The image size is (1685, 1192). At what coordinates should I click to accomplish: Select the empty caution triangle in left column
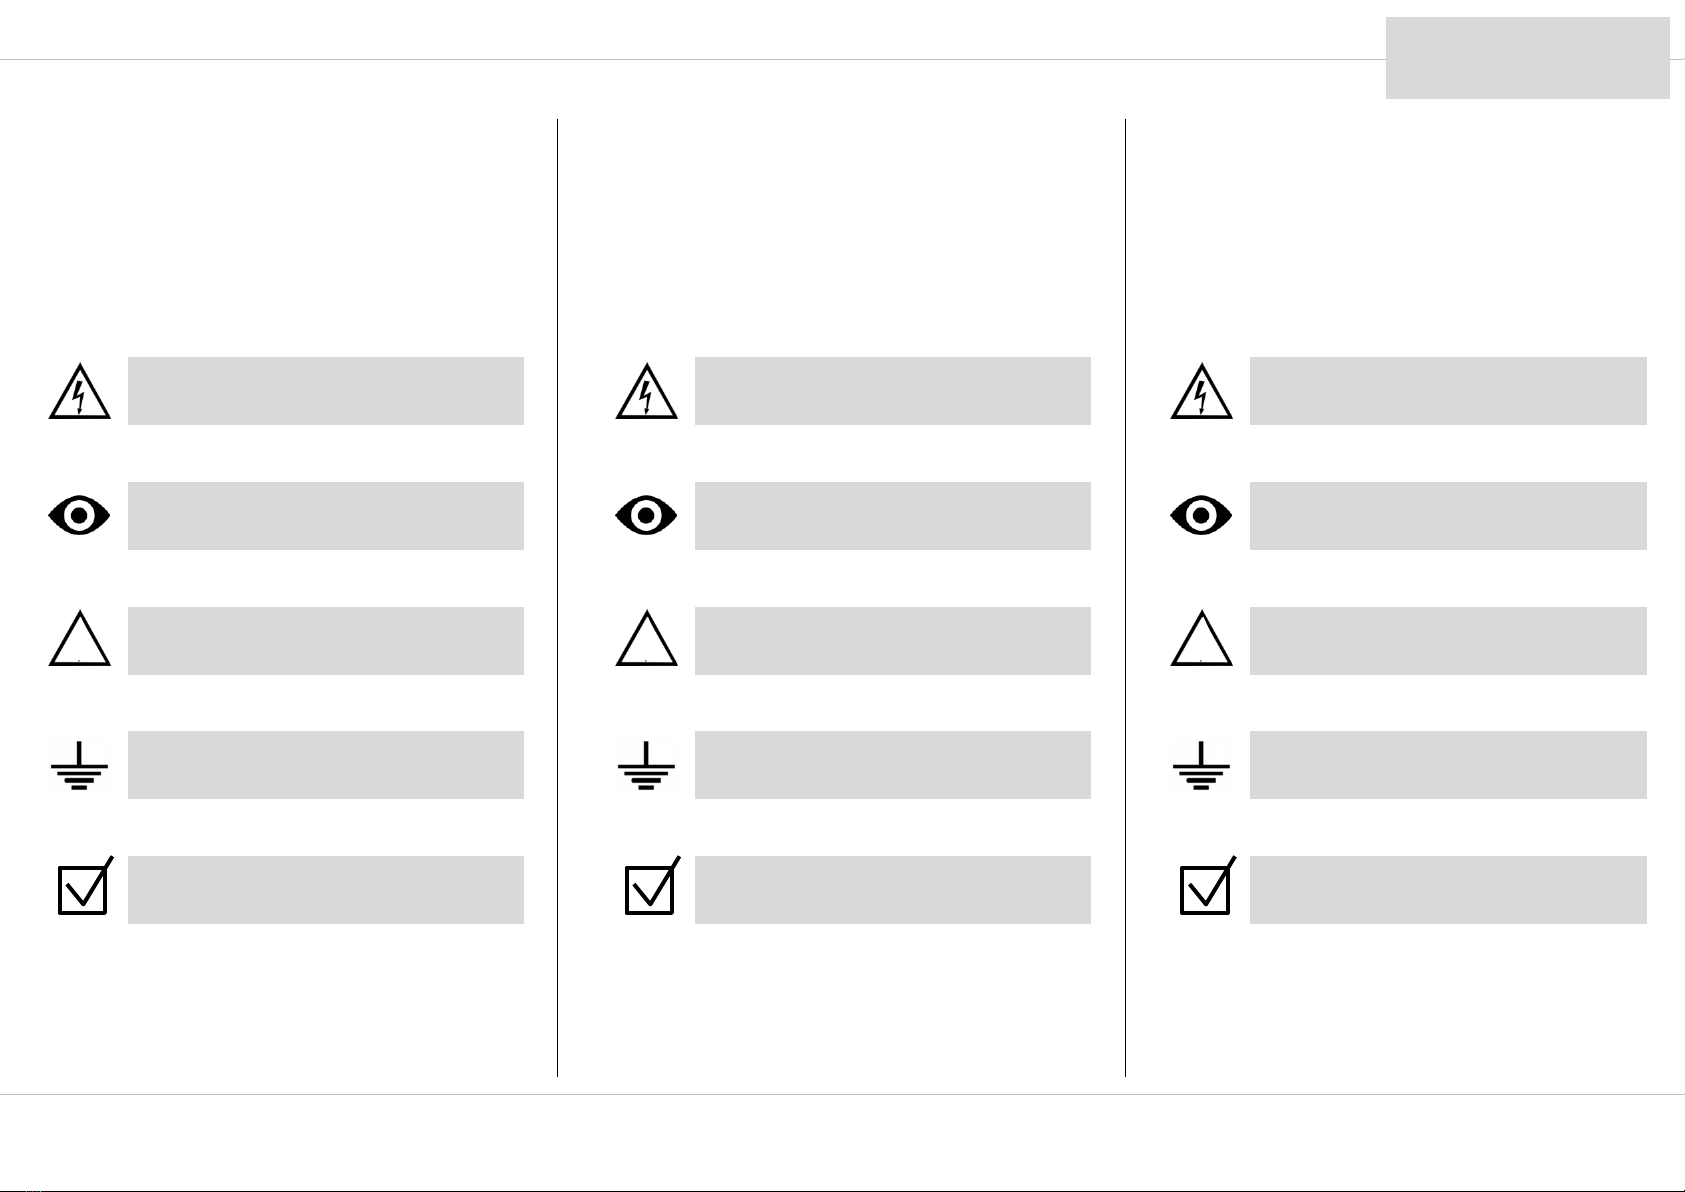[x=80, y=639]
